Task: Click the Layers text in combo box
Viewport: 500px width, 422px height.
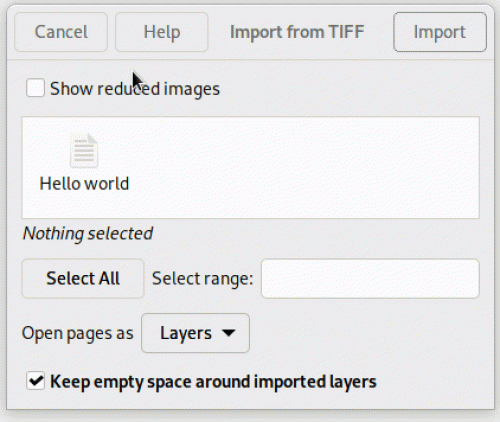Action: pyautogui.click(x=186, y=333)
